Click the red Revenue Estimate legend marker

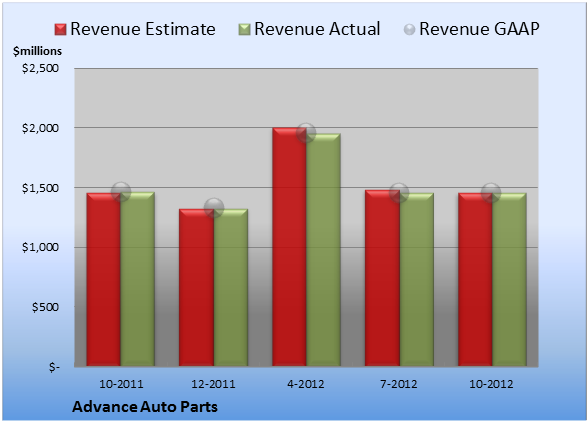point(60,29)
